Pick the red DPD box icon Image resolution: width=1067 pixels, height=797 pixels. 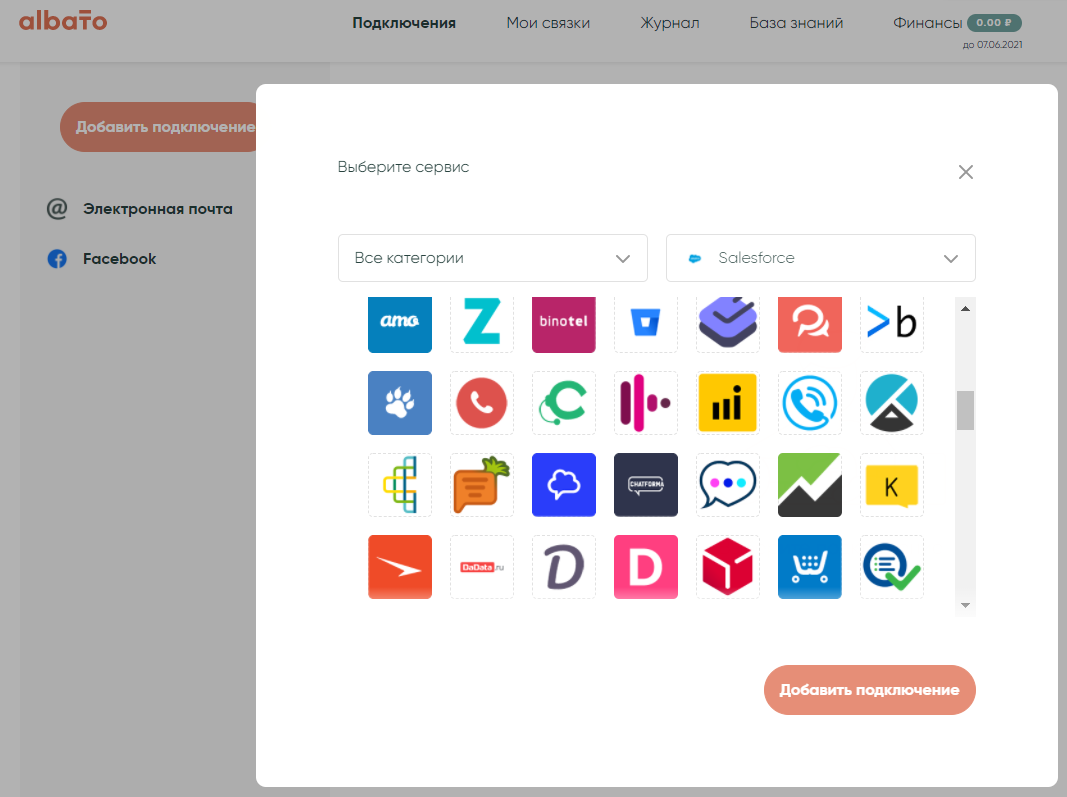coord(728,567)
